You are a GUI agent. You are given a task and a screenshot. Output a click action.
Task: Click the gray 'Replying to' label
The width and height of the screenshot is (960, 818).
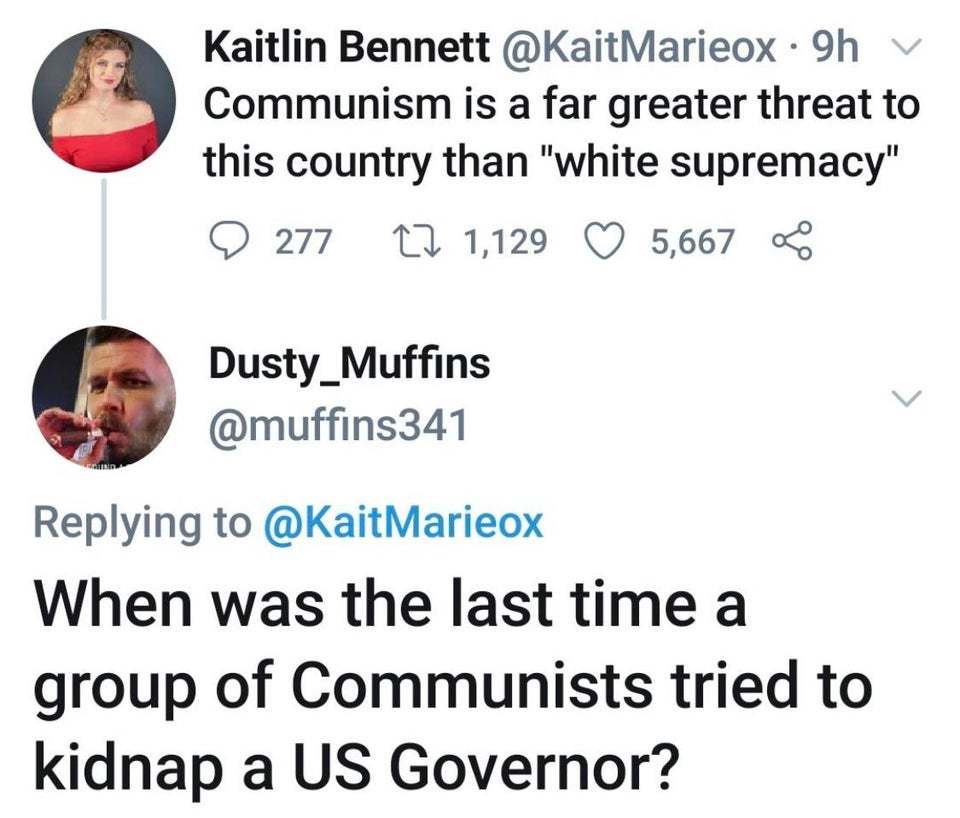coord(142,522)
